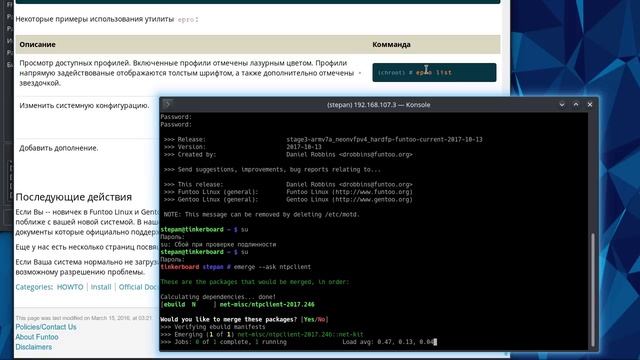Click the Konsole title bar text
Image resolution: width=640 pixels, height=360 pixels.
click(x=378, y=105)
